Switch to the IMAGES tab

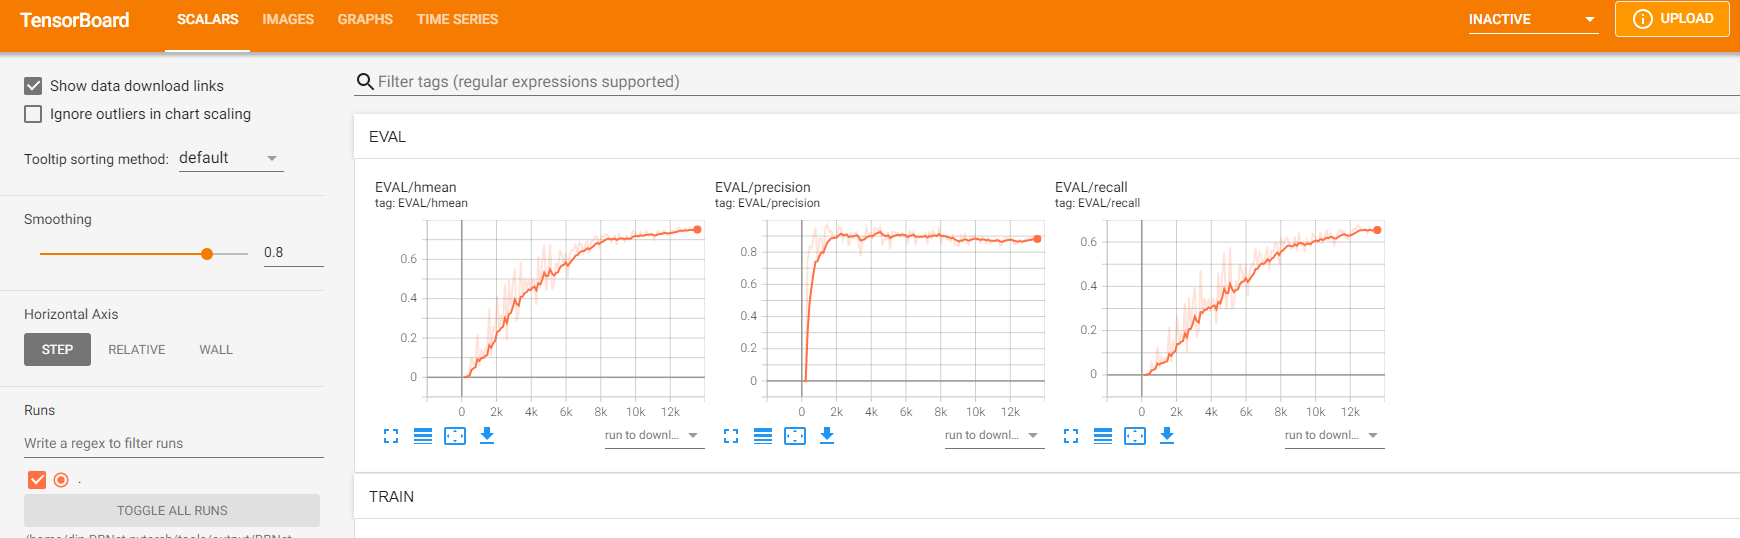click(x=288, y=20)
